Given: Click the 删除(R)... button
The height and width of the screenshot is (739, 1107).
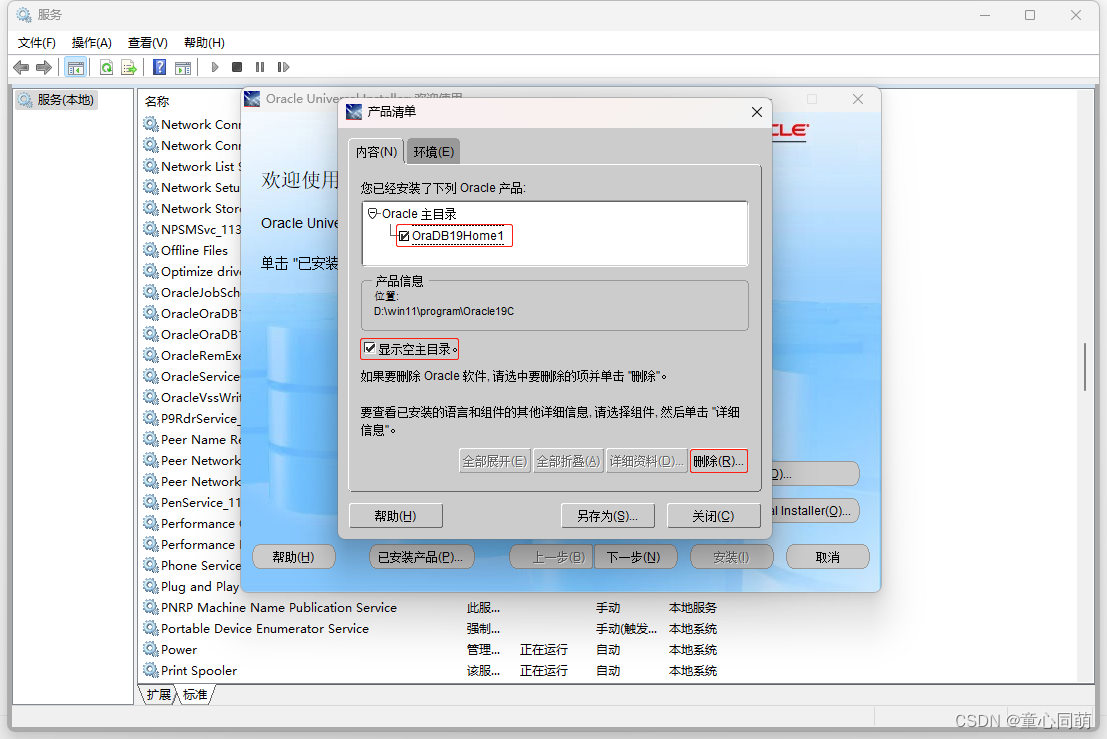Looking at the screenshot, I should [718, 461].
